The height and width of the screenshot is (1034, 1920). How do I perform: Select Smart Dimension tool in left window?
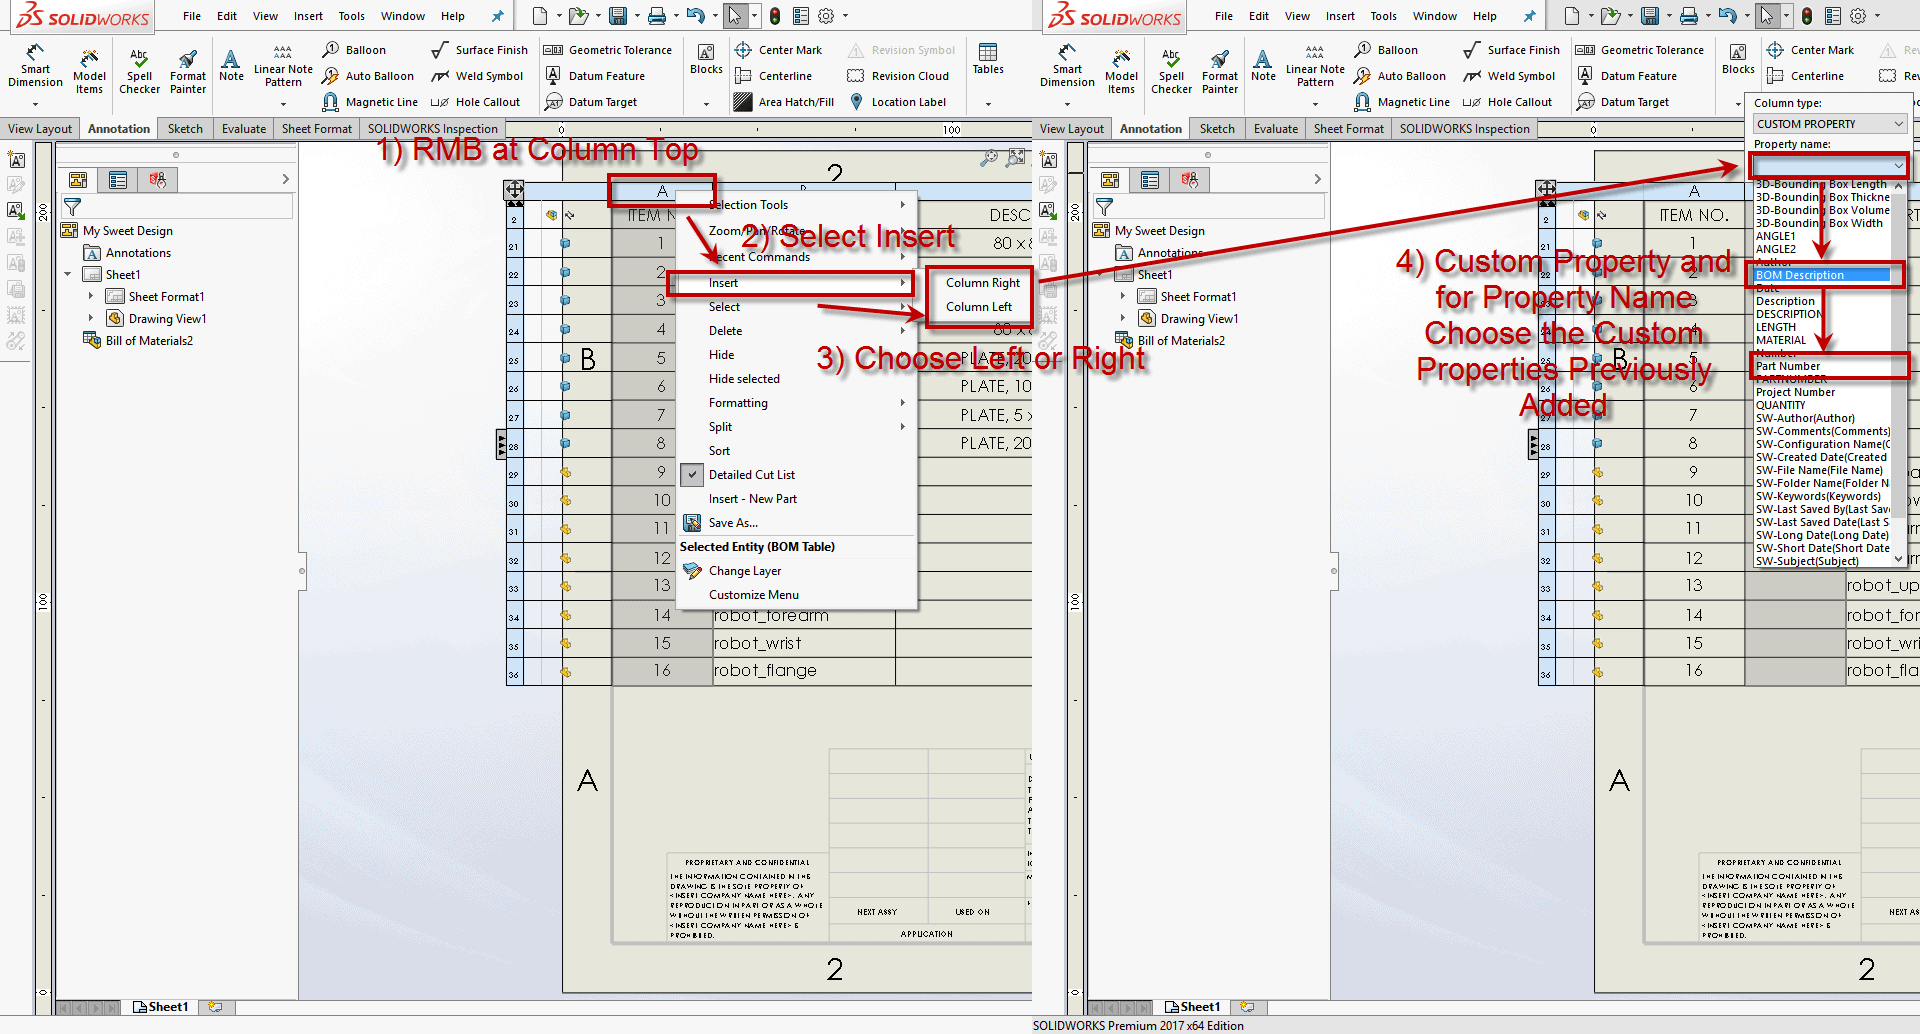[35, 66]
